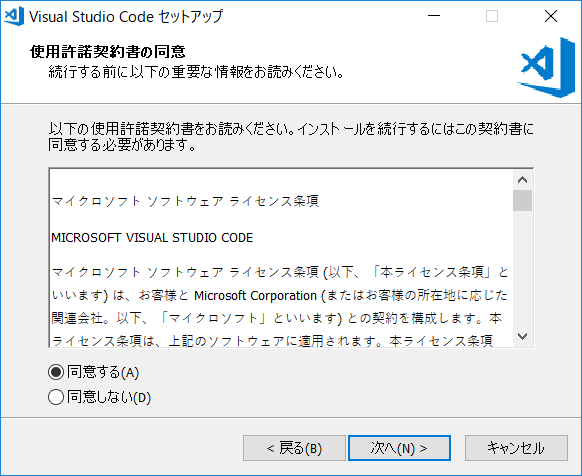Click the 使用許諾契約書の同意 heading
Viewport: 582px width, 476px height.
tap(108, 52)
